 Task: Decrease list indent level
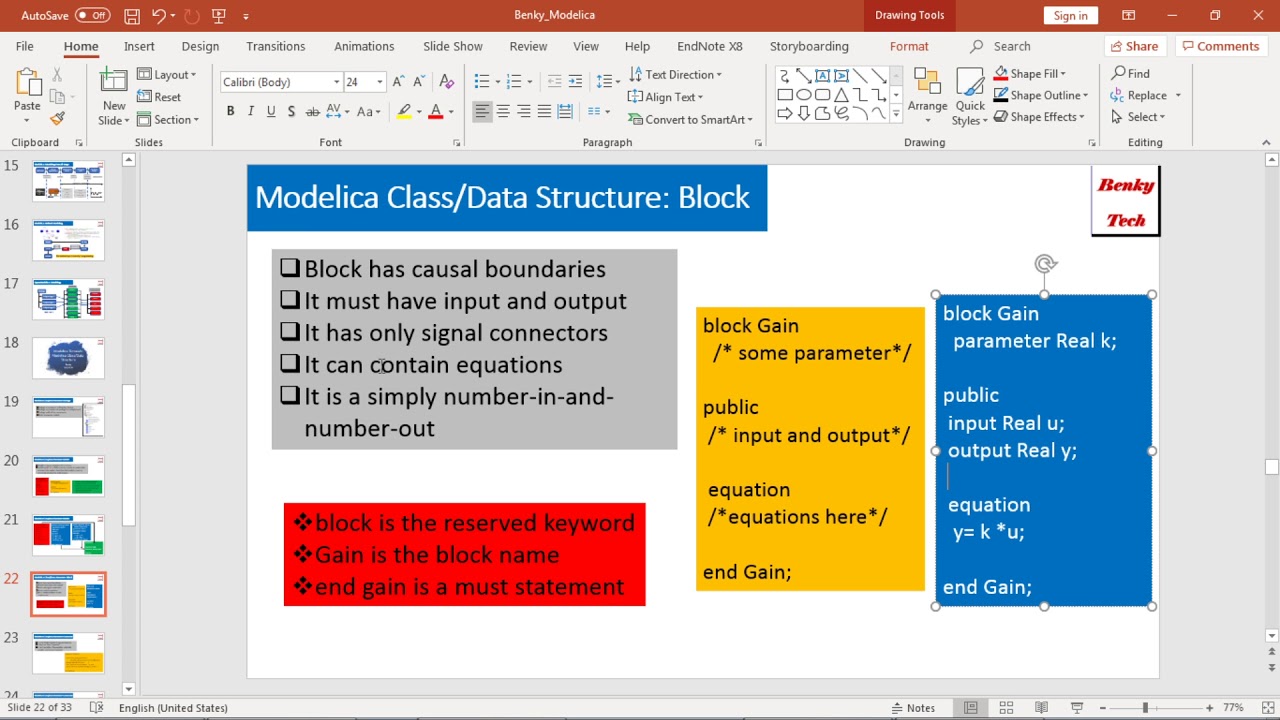point(554,82)
